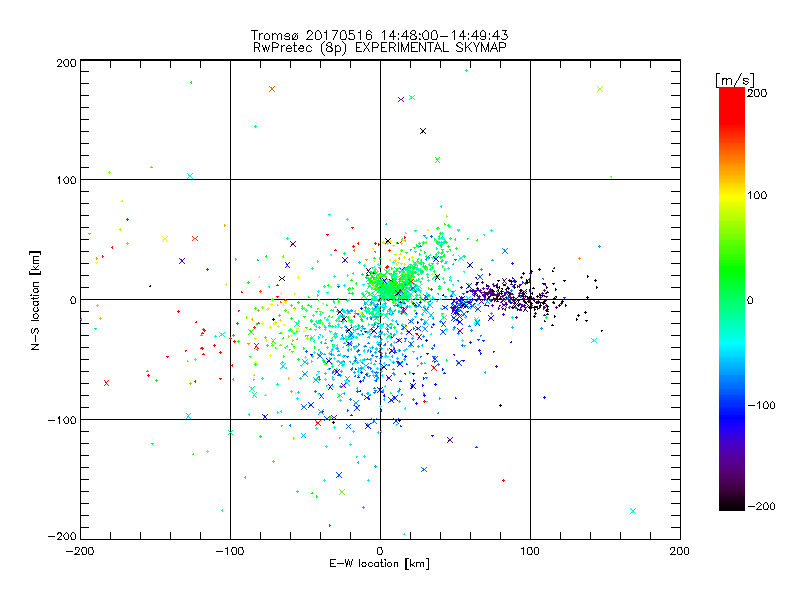Click the yellow band of the colorbar
The height and width of the screenshot is (600, 800).
click(732, 195)
